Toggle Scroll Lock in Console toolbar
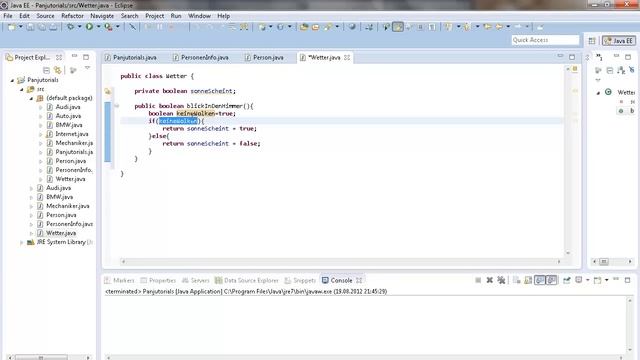Screen dimensions: 640x360 coord(528,280)
